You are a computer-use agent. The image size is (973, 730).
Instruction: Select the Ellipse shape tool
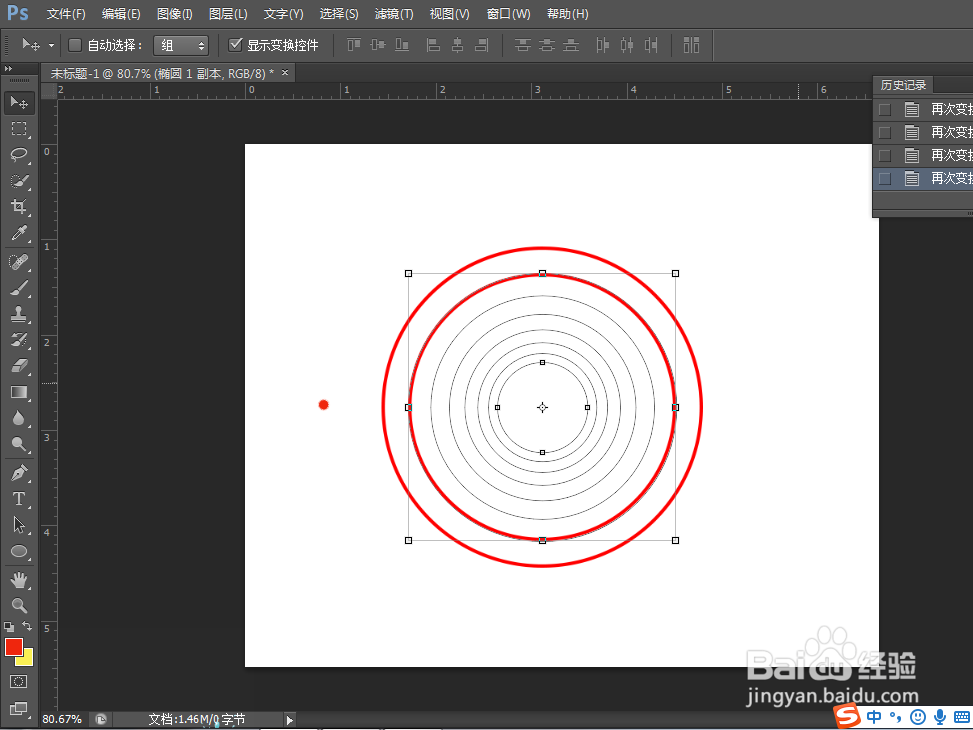(19, 551)
